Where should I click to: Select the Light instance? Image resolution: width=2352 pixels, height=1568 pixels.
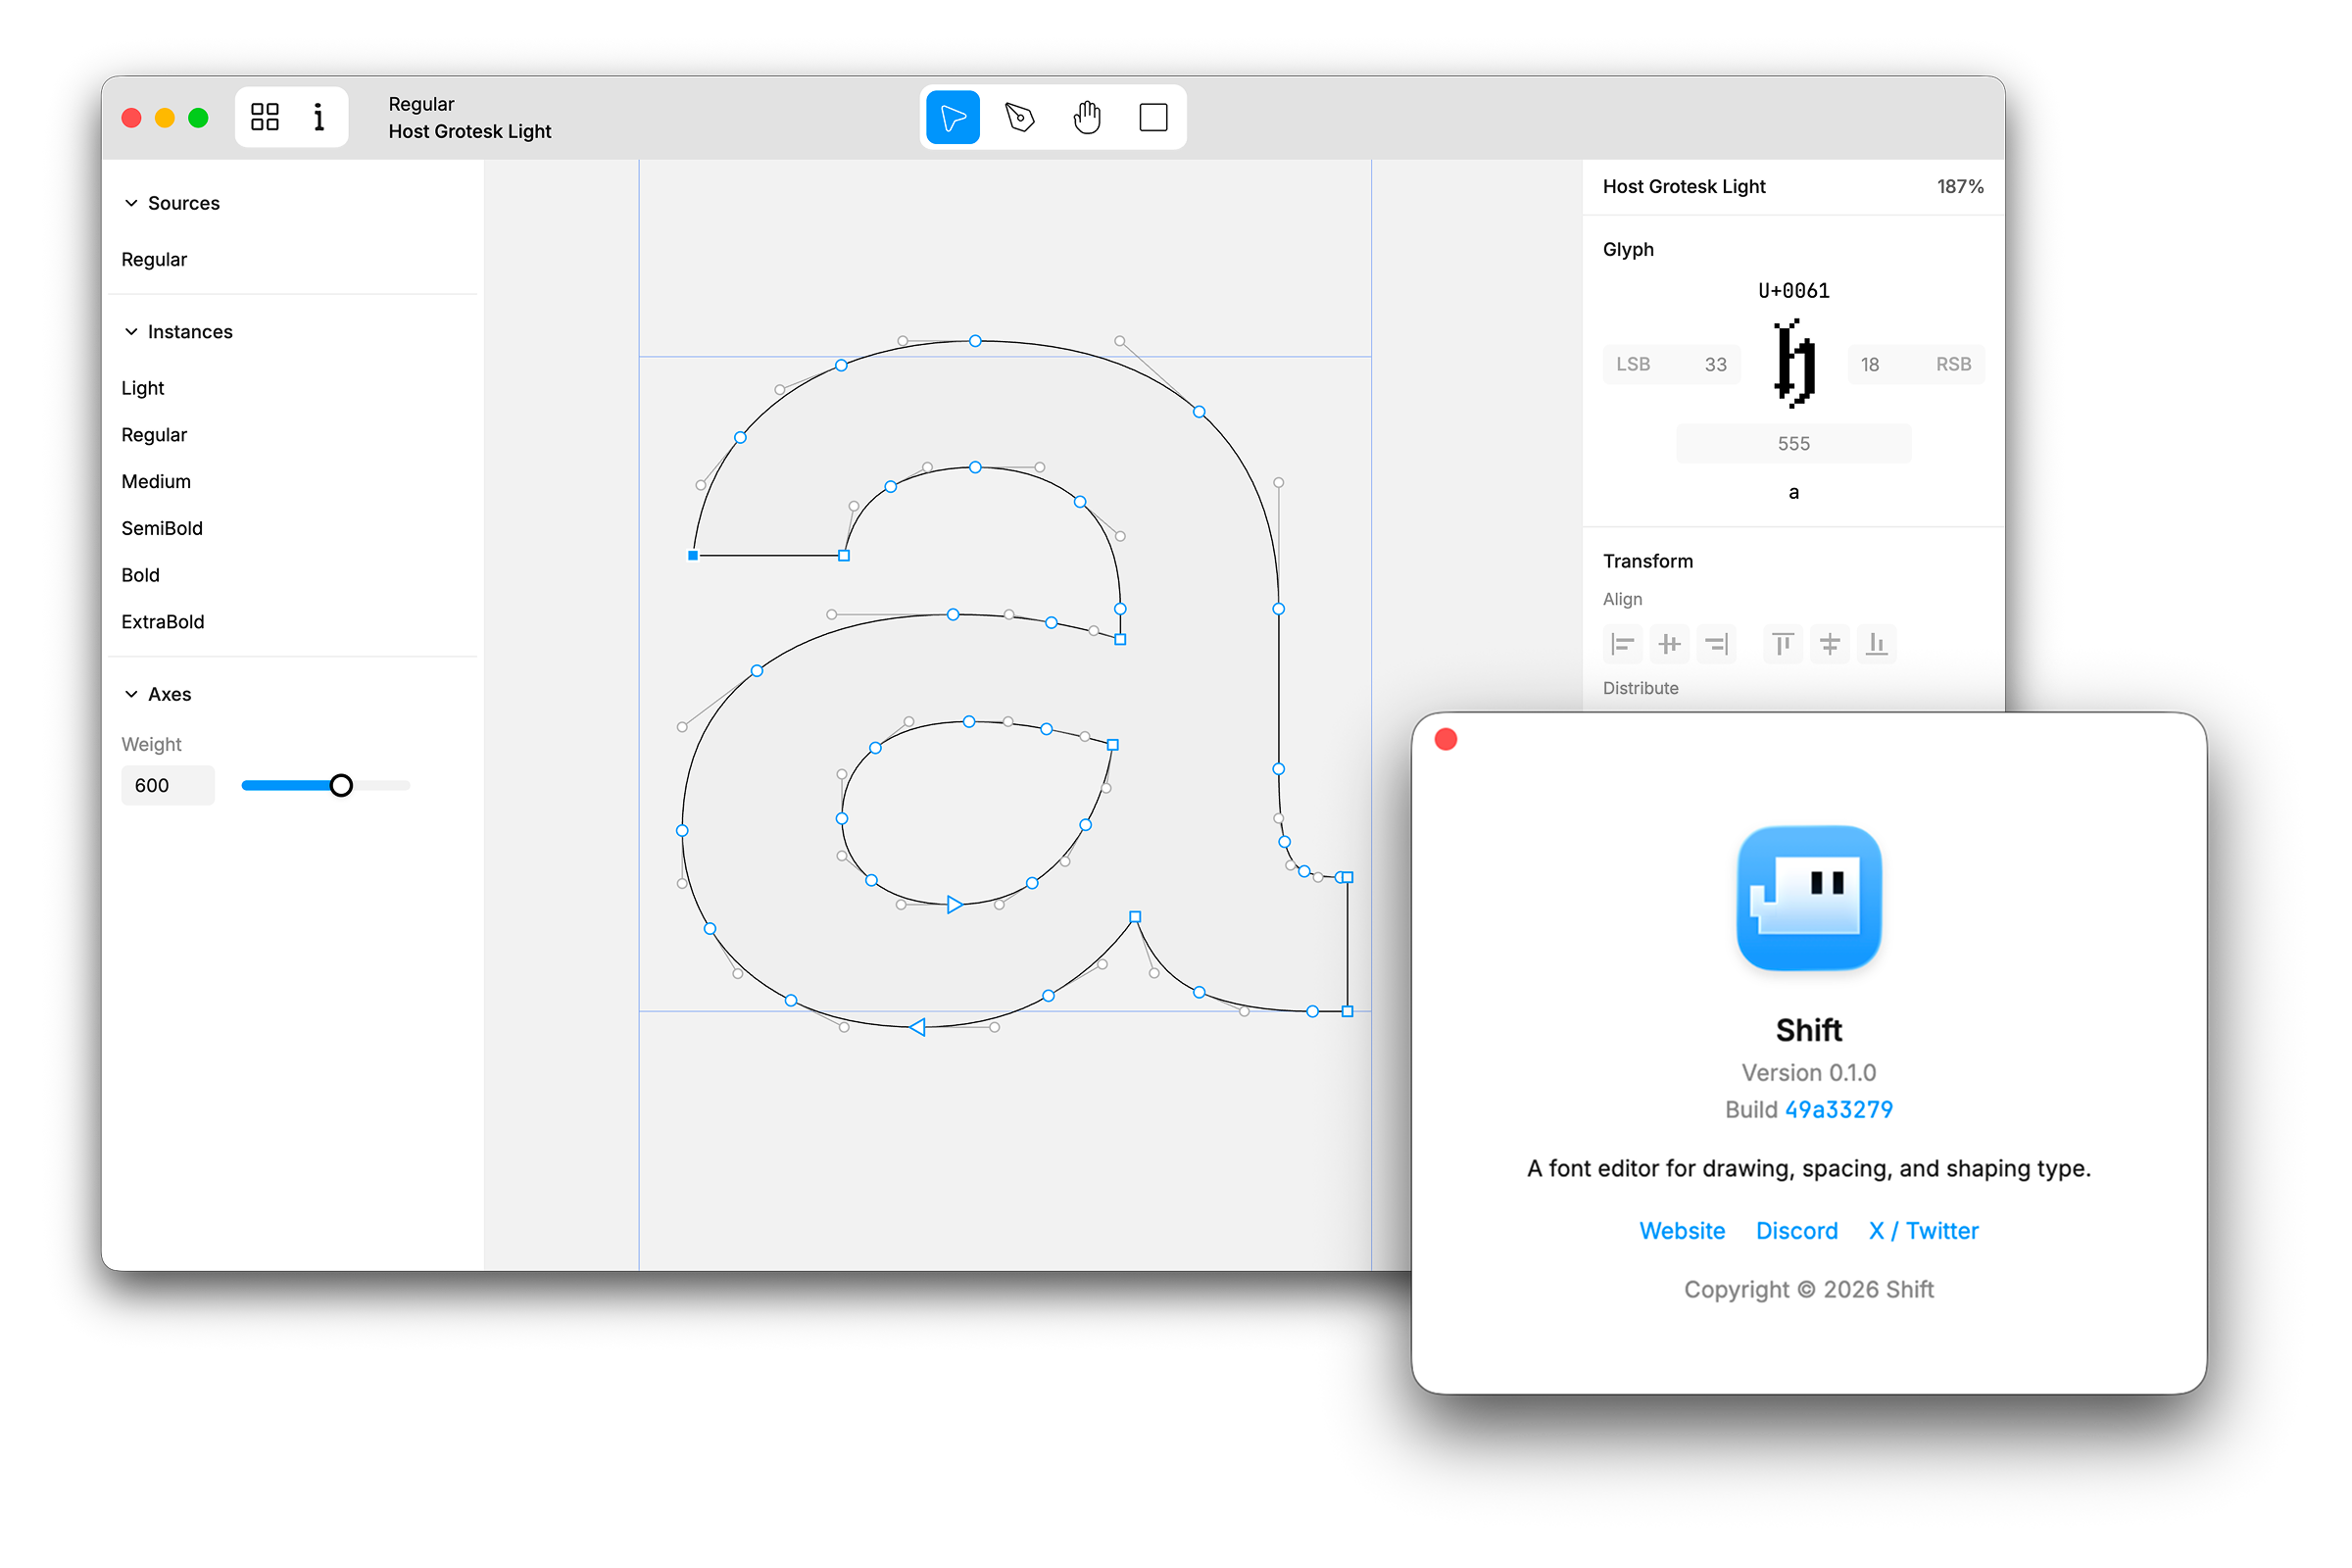[x=143, y=388]
